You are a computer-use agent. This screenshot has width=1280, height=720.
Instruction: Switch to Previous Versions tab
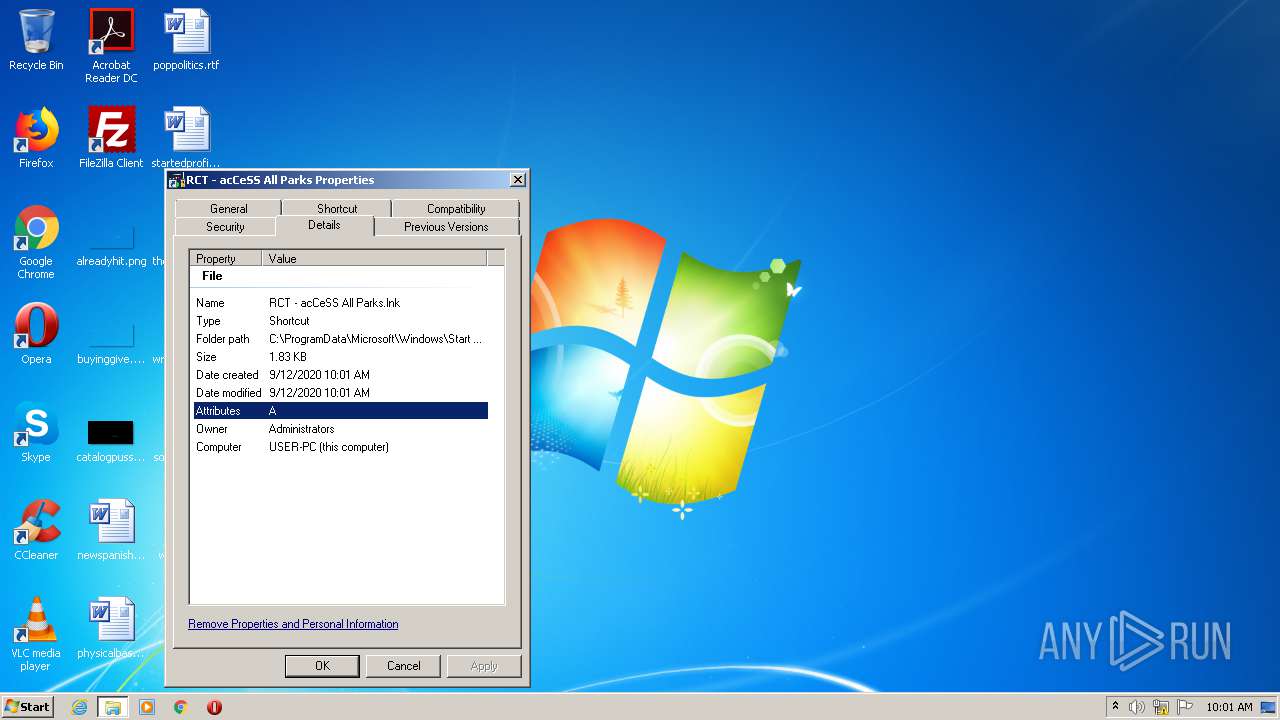[x=446, y=227]
